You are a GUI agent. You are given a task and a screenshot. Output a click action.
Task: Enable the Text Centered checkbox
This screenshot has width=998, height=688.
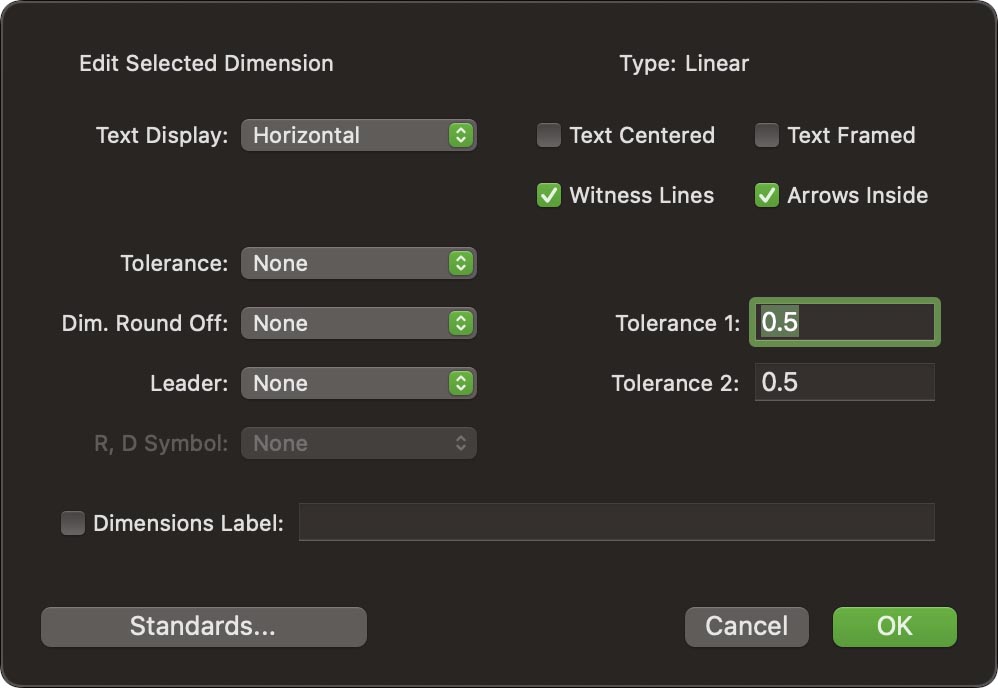click(549, 135)
